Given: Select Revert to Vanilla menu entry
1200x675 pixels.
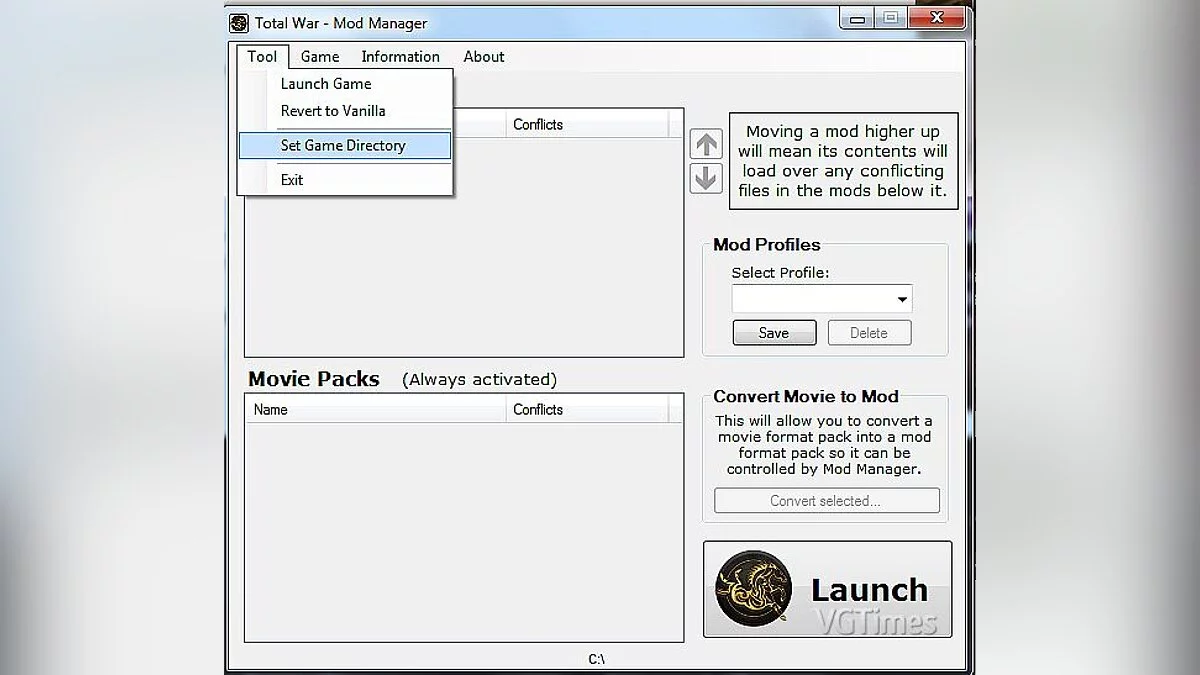Looking at the screenshot, I should coord(333,111).
